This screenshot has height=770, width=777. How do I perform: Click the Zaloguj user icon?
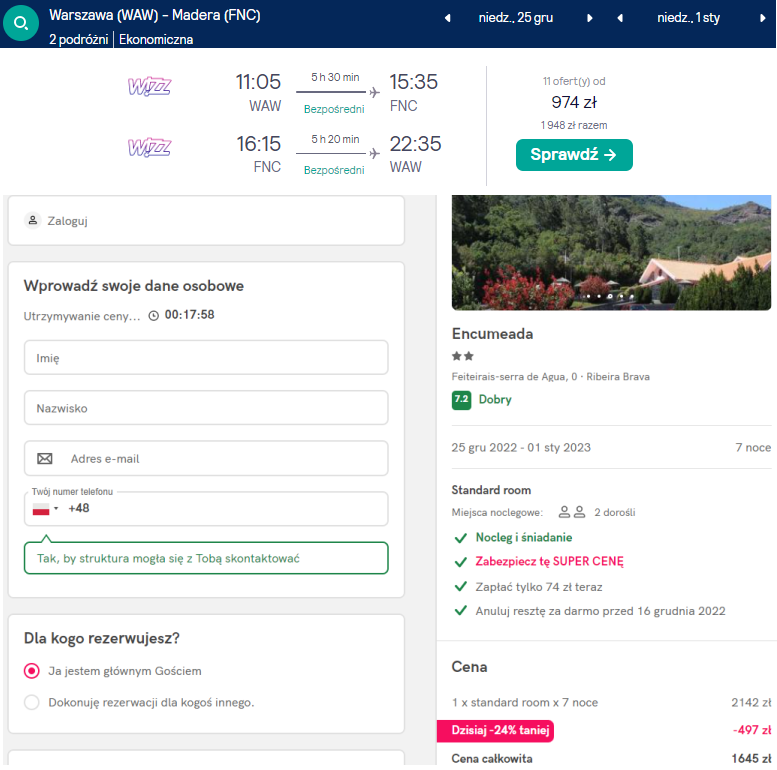33,220
